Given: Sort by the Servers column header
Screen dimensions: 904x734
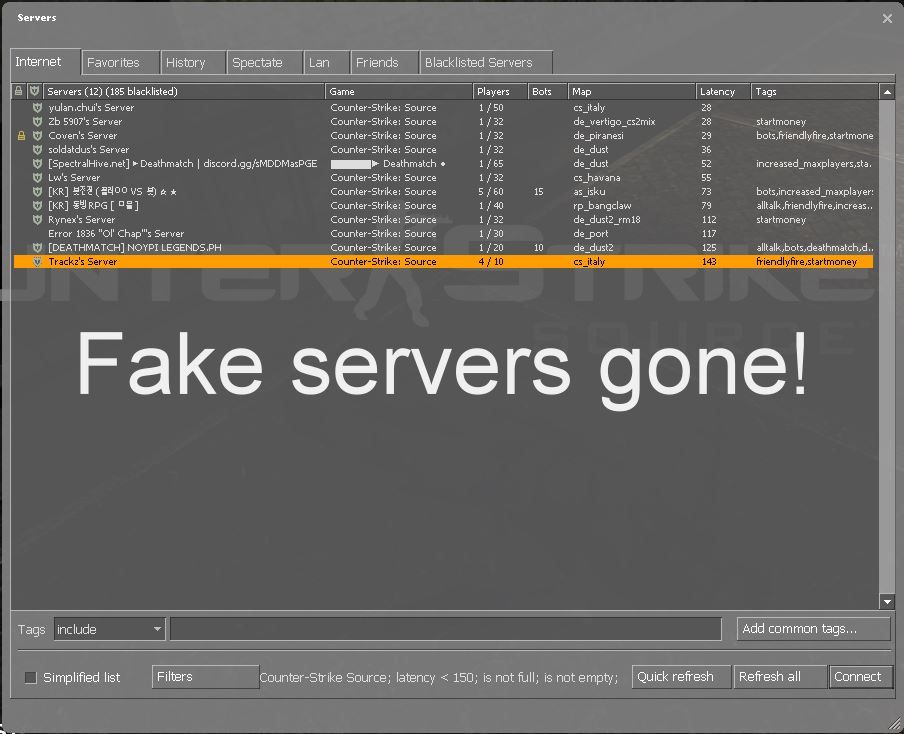Looking at the screenshot, I should (x=184, y=91).
